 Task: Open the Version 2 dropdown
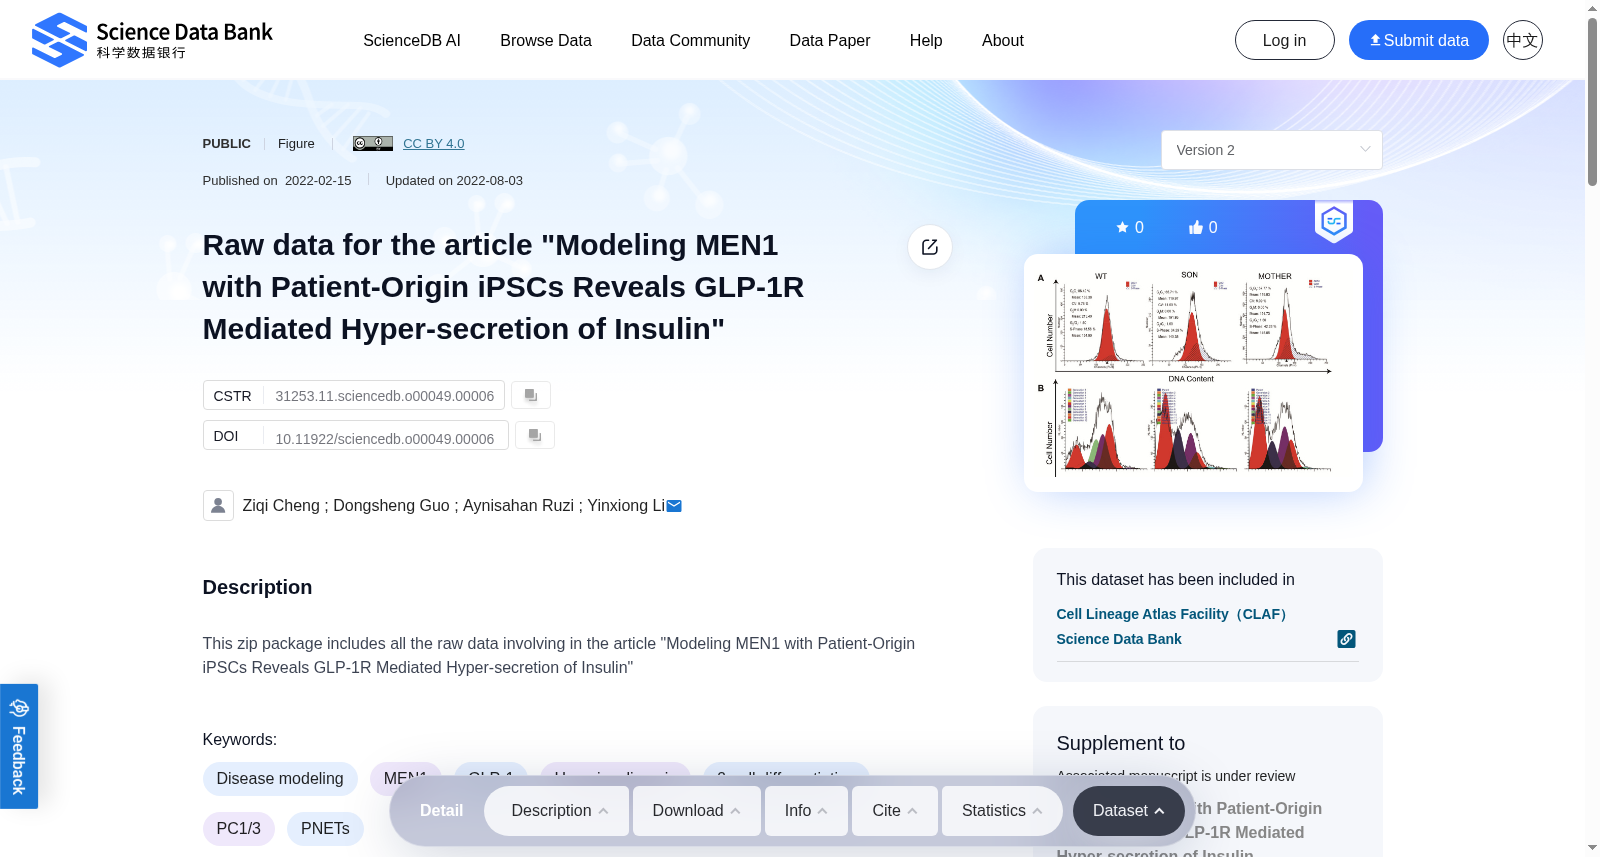(1272, 150)
